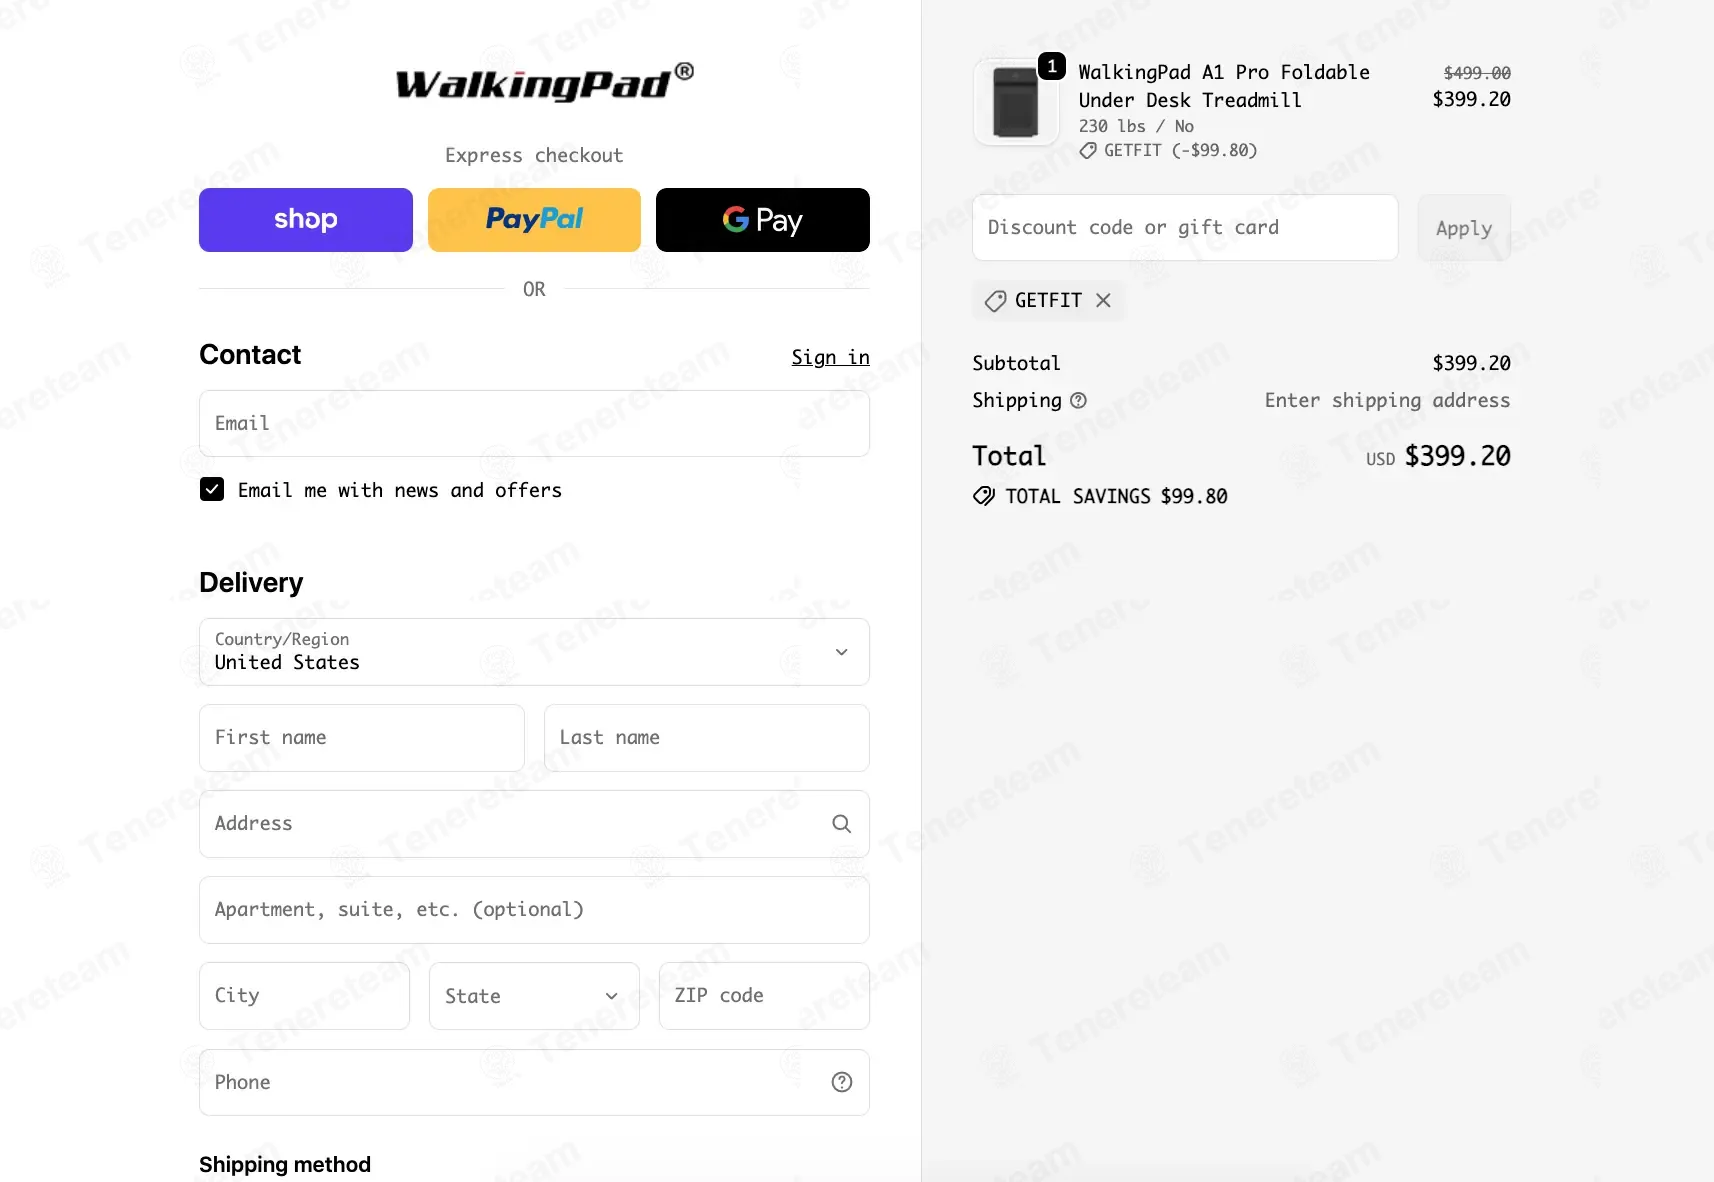Select the First name field
This screenshot has width=1714, height=1182.
coord(362,738)
